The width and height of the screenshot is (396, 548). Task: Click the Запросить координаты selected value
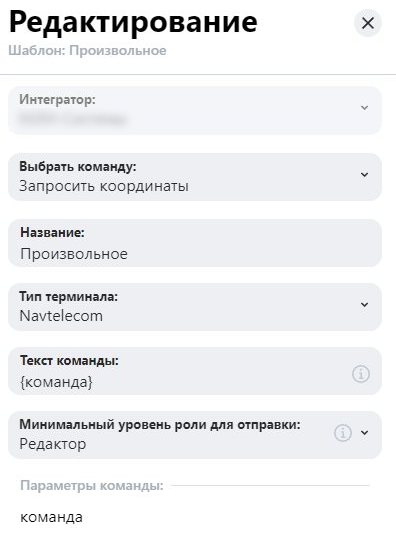click(x=104, y=186)
